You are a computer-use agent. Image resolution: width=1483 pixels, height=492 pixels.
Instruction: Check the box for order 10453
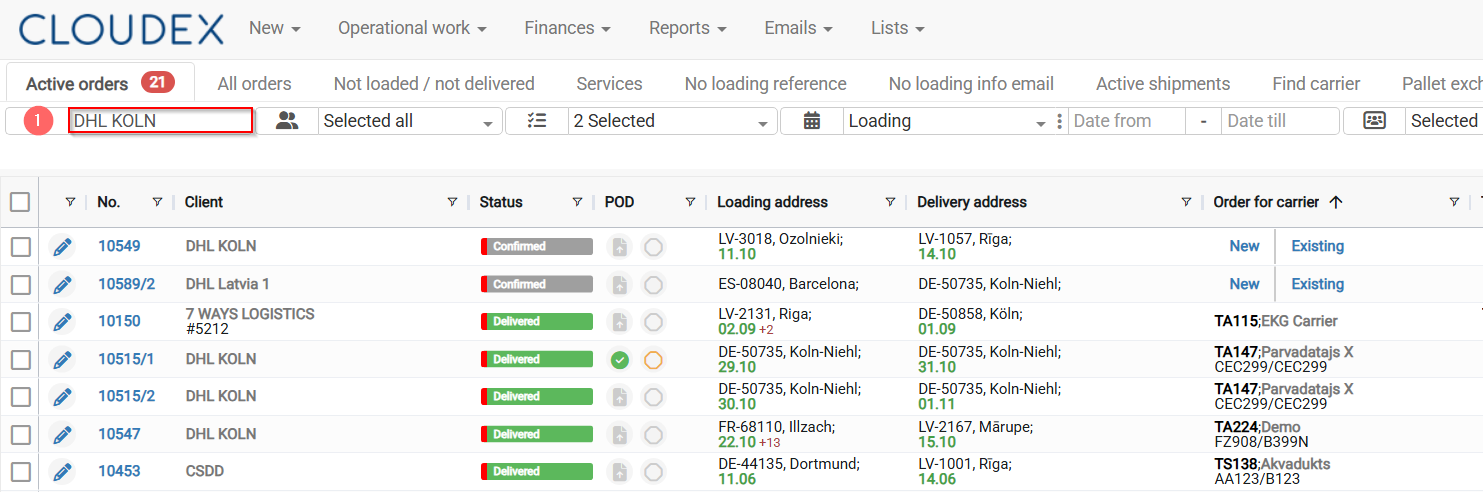pos(20,472)
